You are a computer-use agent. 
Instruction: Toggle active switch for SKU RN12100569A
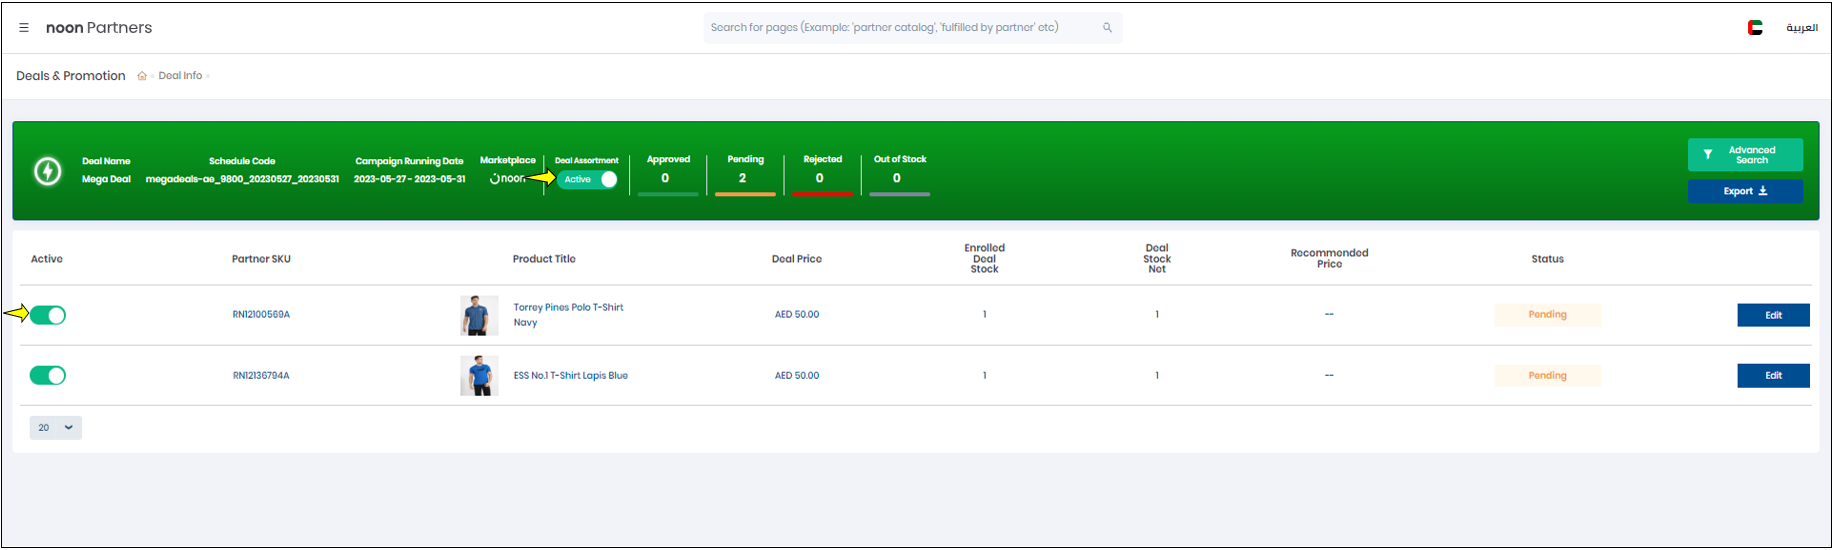pos(48,315)
